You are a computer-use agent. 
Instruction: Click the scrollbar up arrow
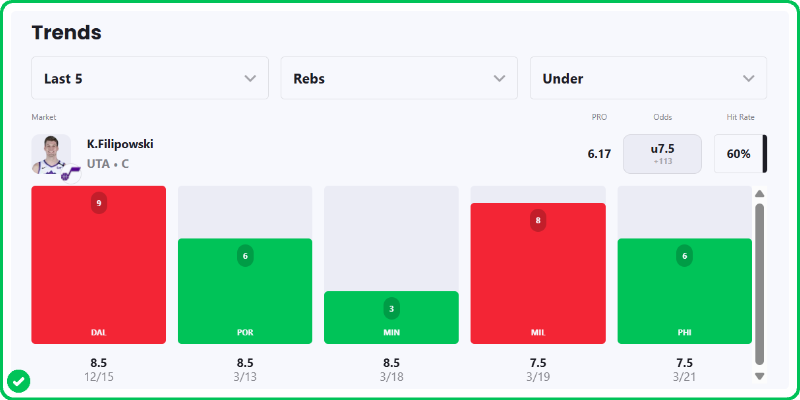[x=759, y=194]
